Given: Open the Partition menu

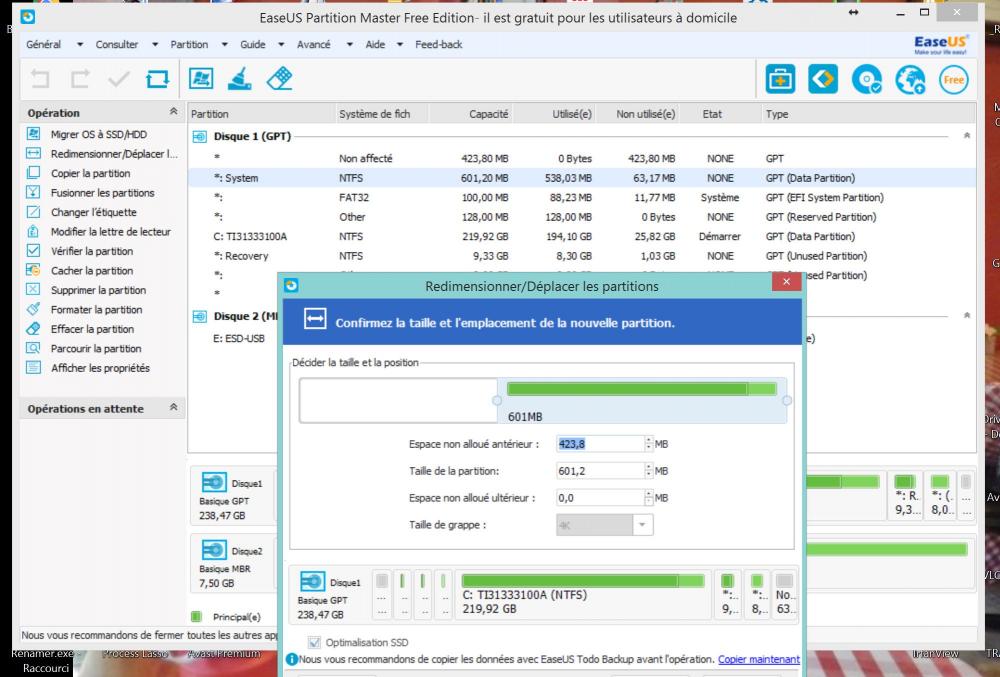Looking at the screenshot, I should point(190,45).
